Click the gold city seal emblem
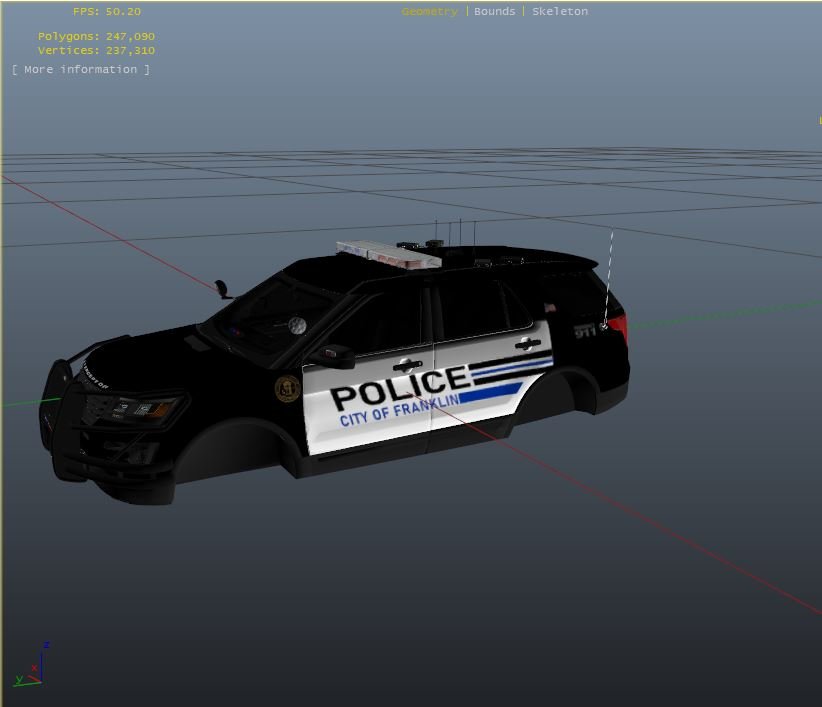The image size is (822, 707). coord(287,388)
